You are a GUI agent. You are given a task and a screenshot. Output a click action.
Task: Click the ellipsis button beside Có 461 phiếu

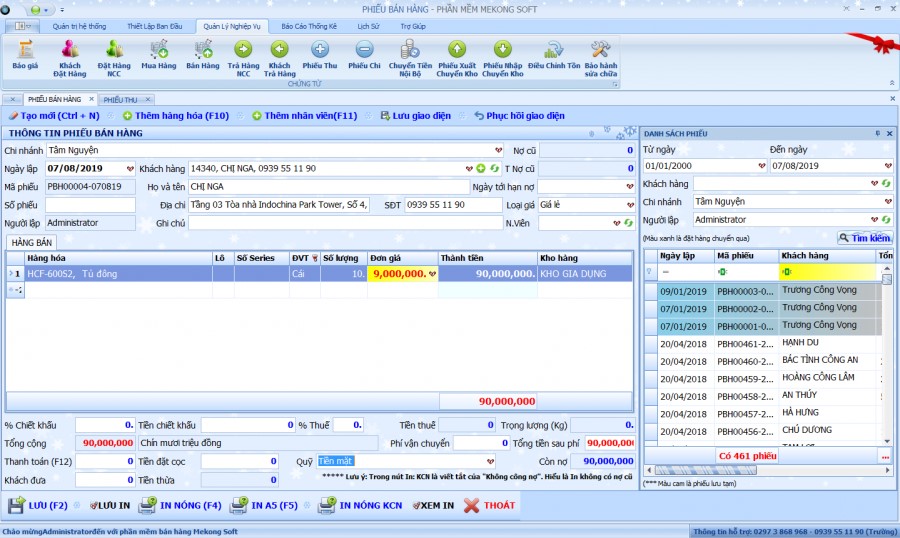coord(886,456)
